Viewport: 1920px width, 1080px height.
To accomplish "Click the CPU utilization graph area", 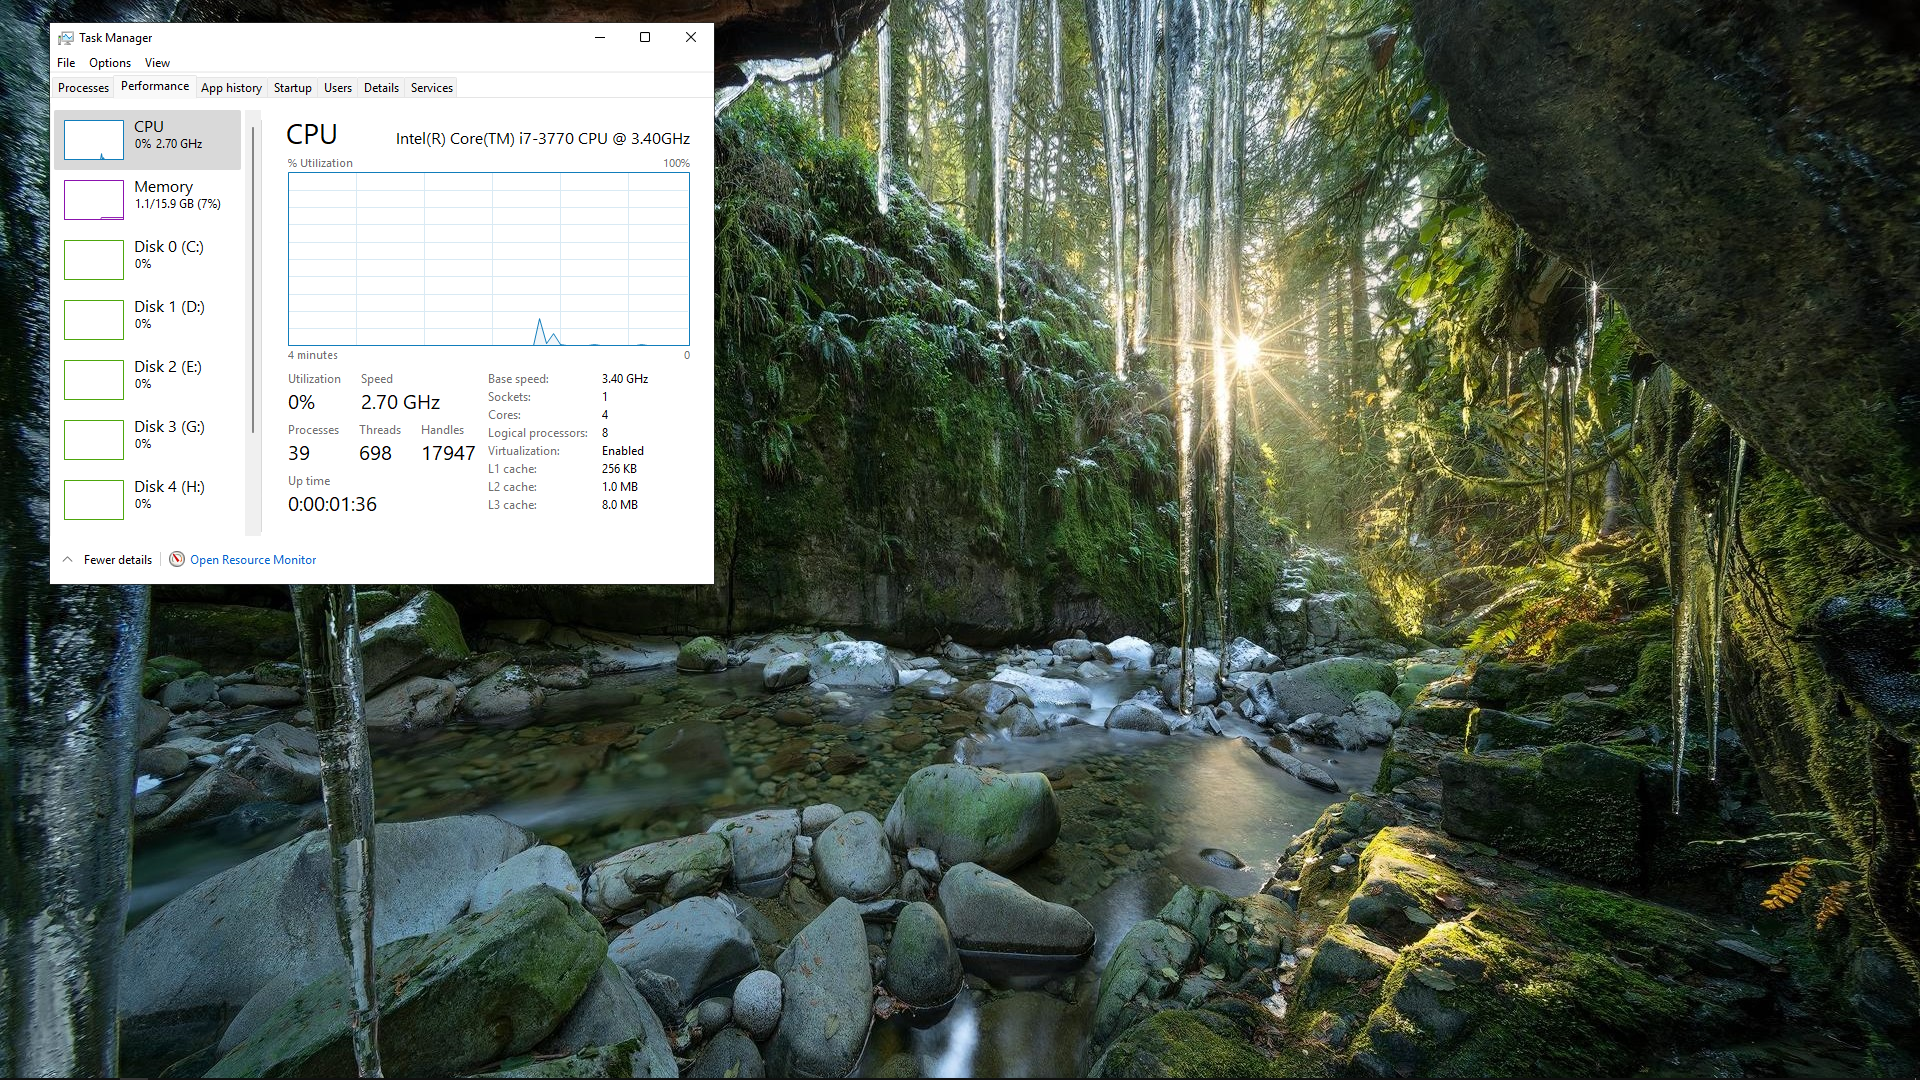I will click(489, 259).
